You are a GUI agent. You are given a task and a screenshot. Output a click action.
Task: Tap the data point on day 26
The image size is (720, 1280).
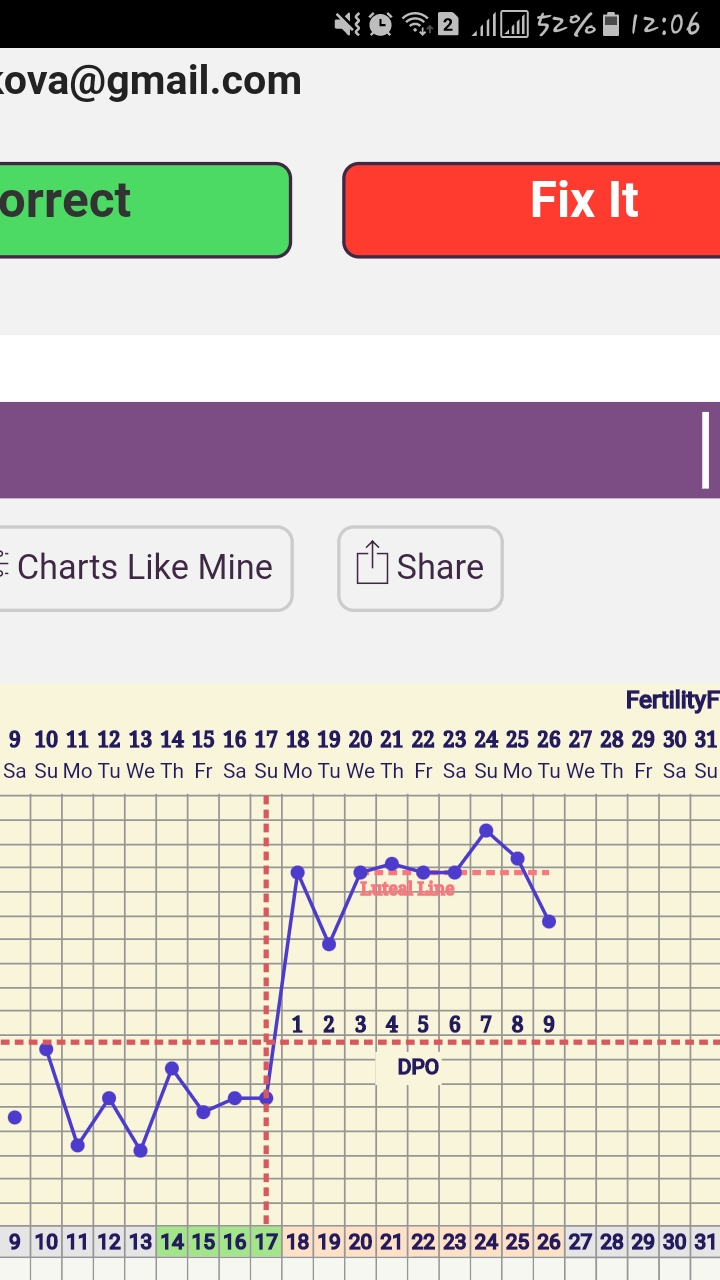549,921
